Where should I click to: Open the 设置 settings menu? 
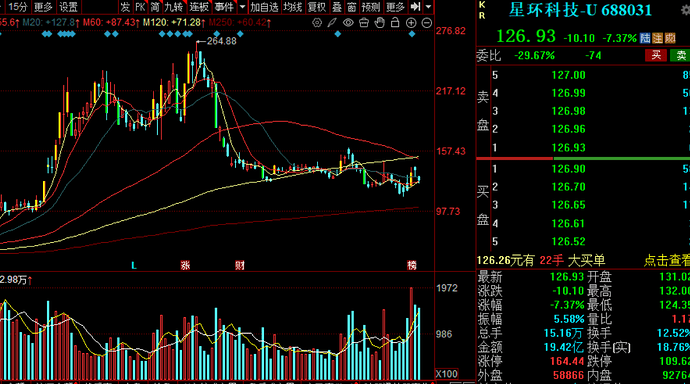point(68,7)
